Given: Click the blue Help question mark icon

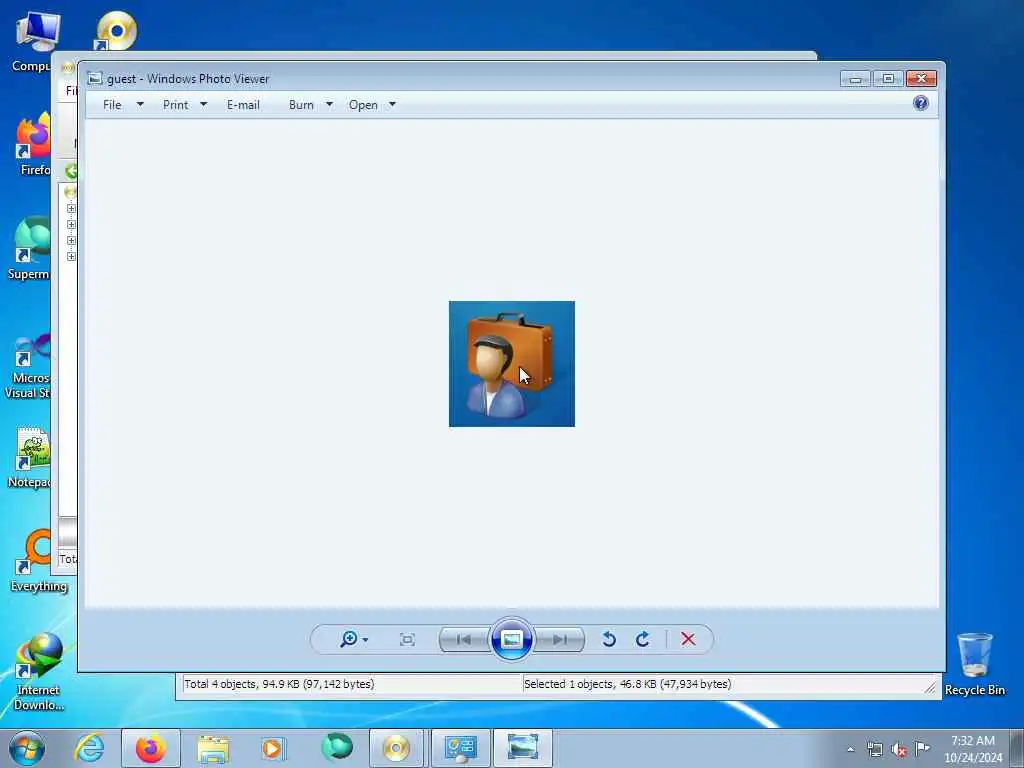Looking at the screenshot, I should click(921, 103).
